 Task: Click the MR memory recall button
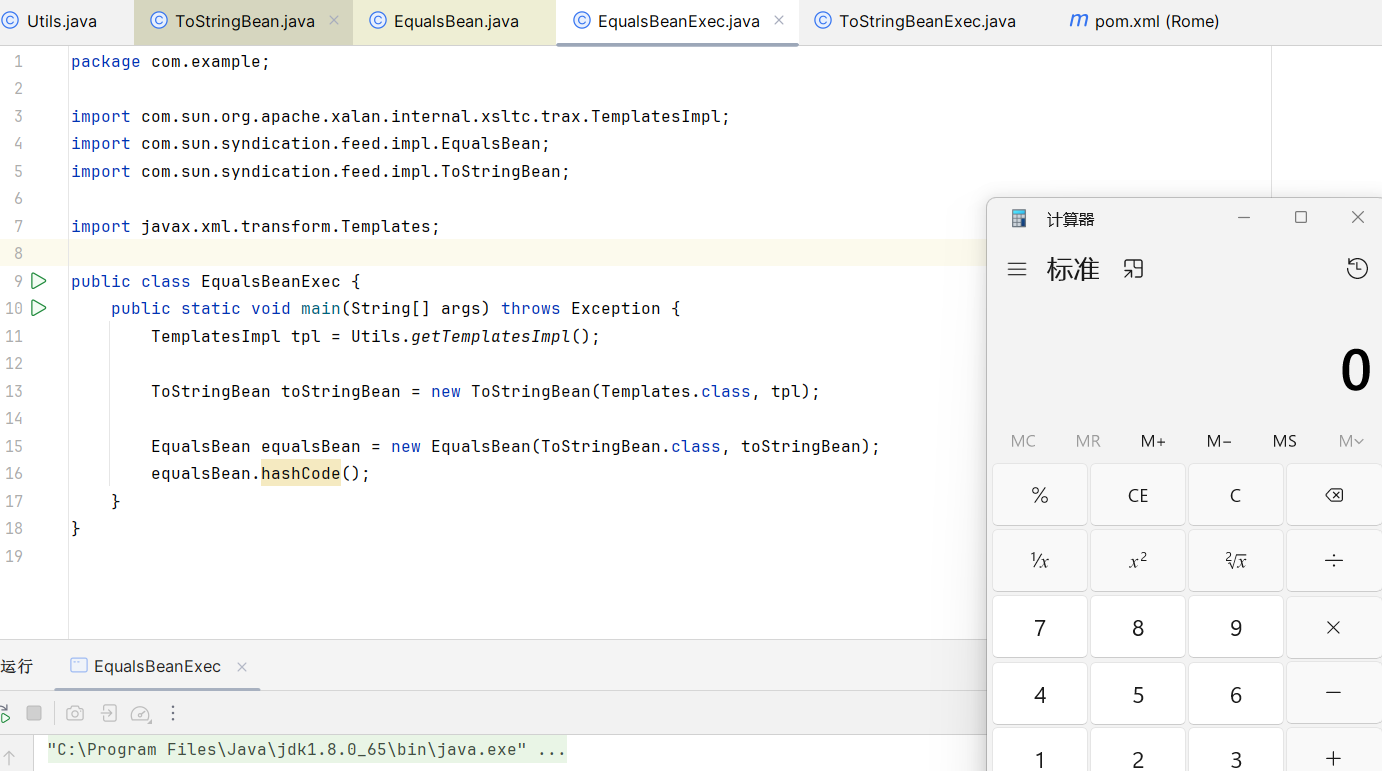point(1088,441)
